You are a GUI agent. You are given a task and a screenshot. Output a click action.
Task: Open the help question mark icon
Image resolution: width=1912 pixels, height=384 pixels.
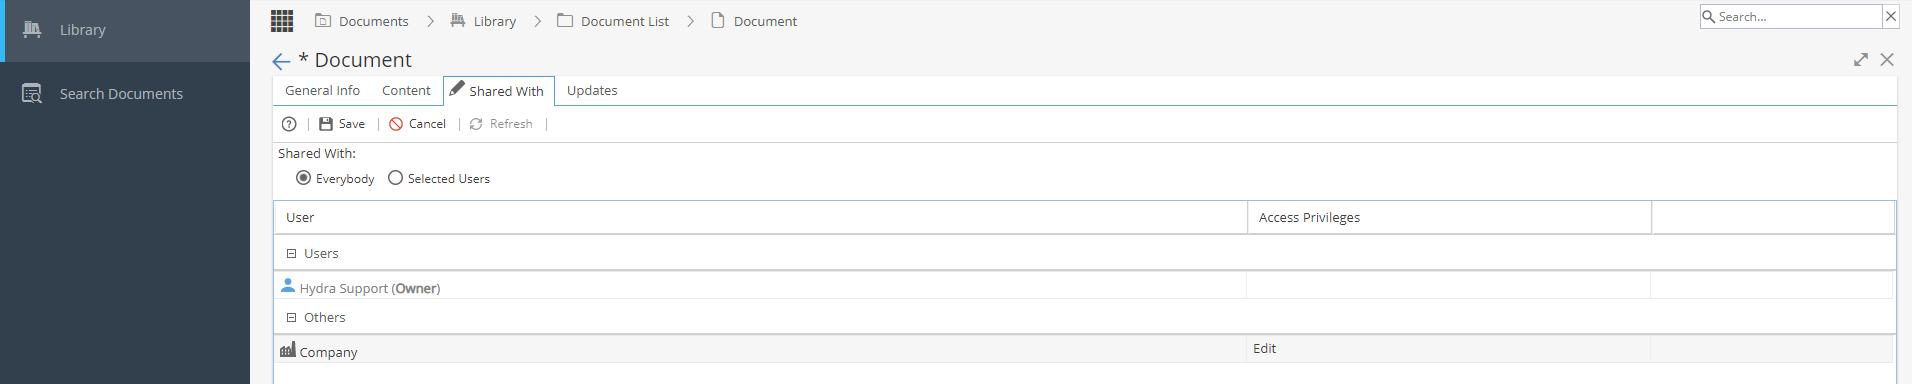[289, 124]
